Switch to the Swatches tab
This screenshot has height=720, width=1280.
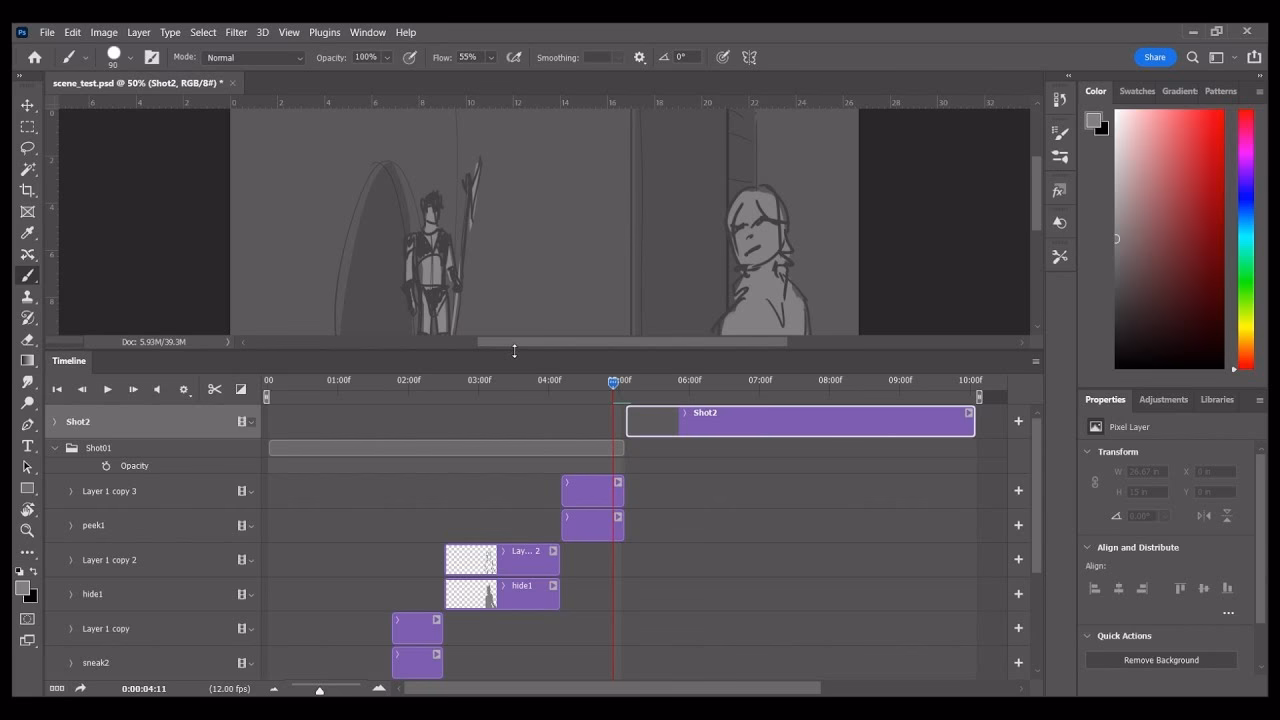[x=1137, y=90]
